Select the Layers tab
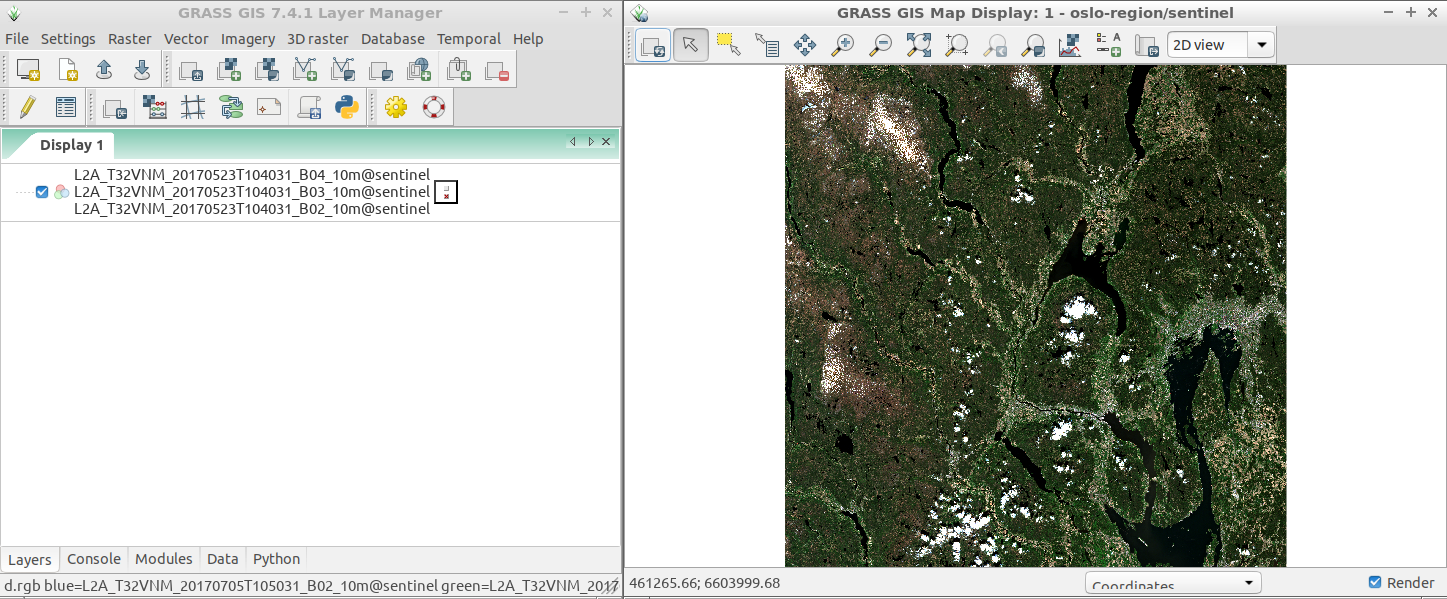The width and height of the screenshot is (1447, 599). tap(30, 560)
